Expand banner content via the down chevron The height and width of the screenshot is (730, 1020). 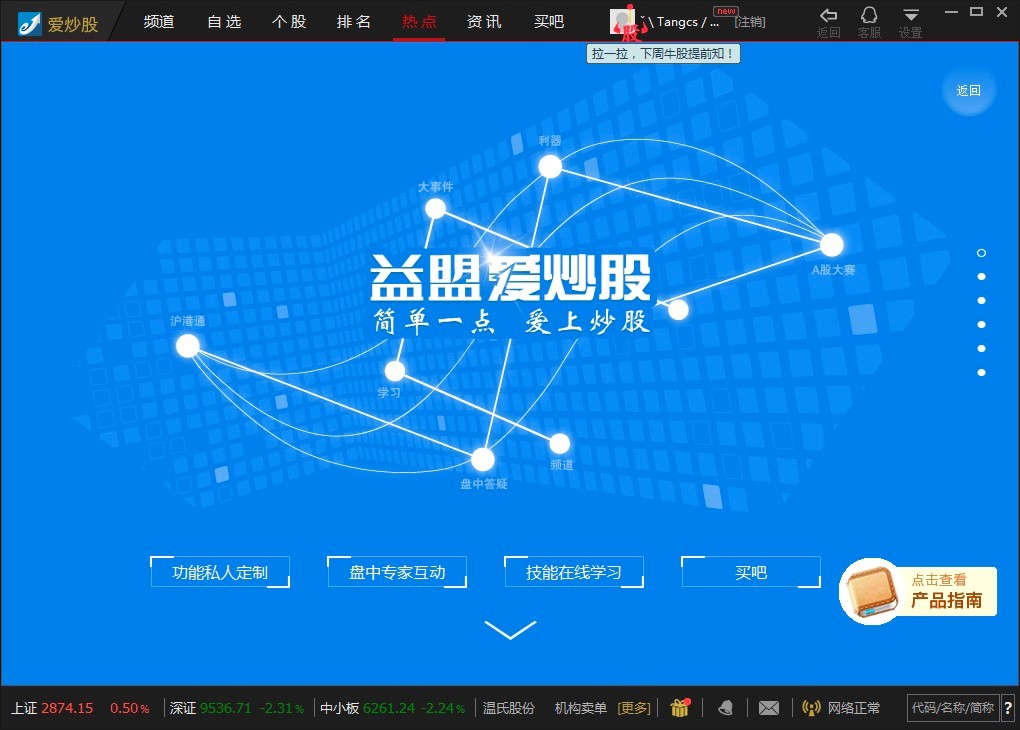tap(511, 630)
